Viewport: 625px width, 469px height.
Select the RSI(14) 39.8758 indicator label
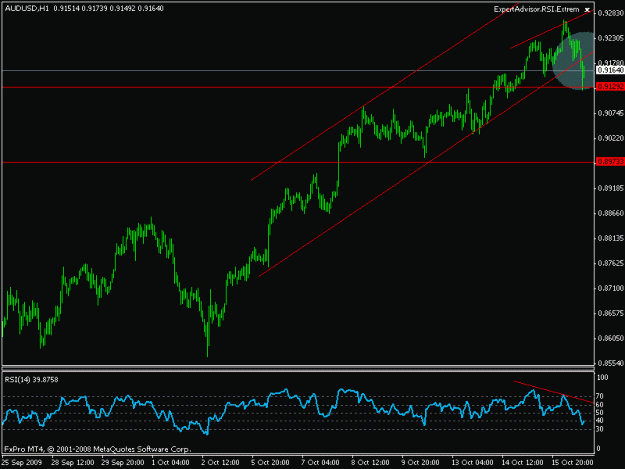pyautogui.click(x=31, y=380)
